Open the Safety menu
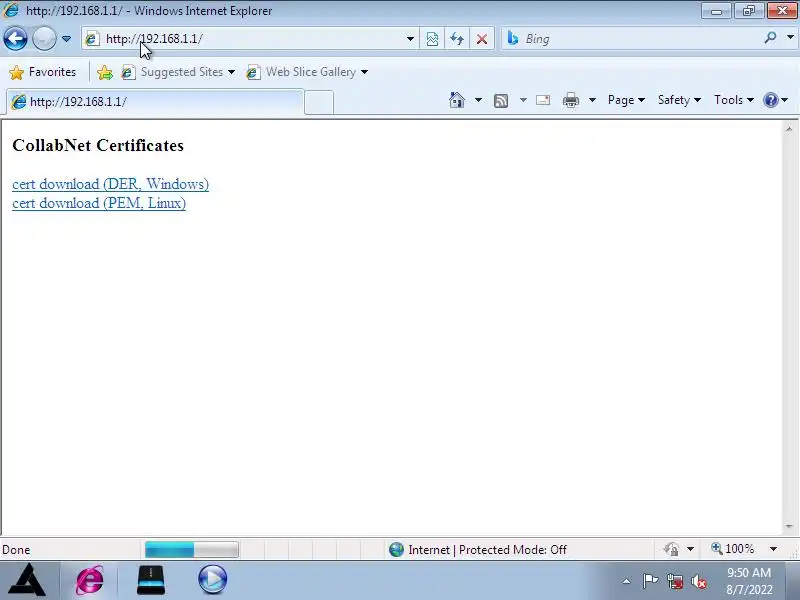 click(x=679, y=100)
